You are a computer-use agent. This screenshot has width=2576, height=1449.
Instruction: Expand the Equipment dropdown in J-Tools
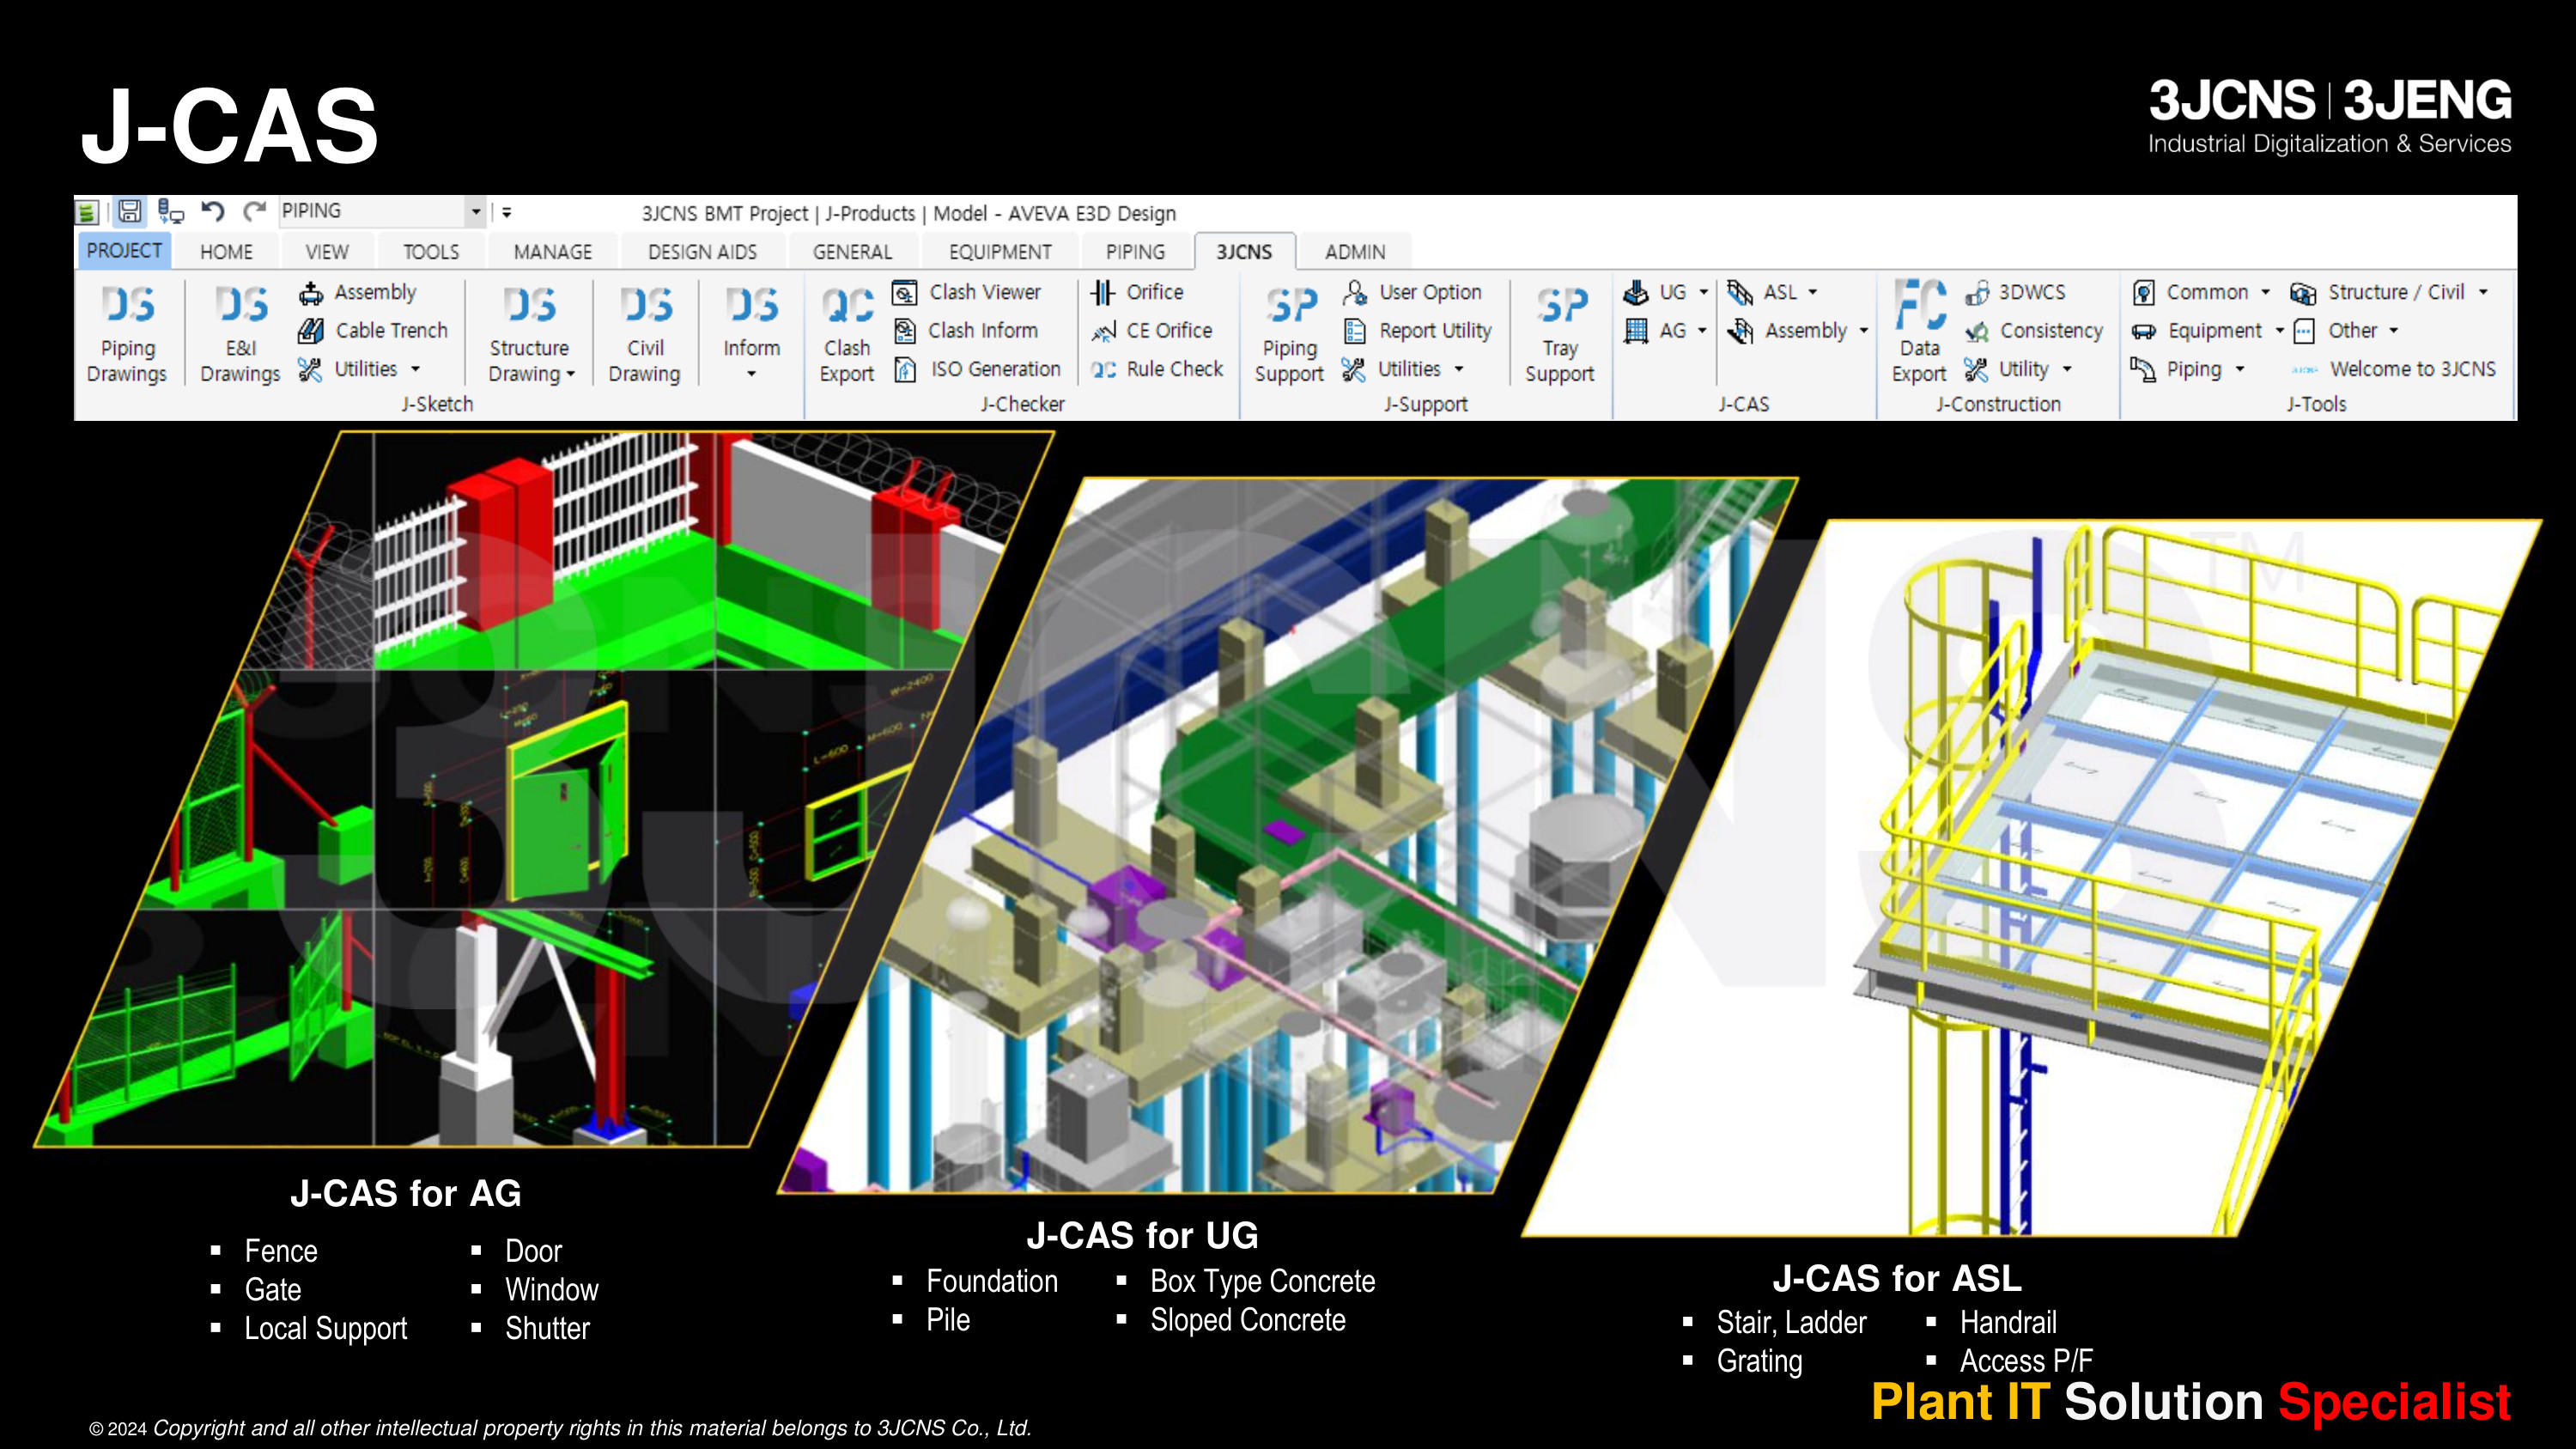[x=2280, y=330]
